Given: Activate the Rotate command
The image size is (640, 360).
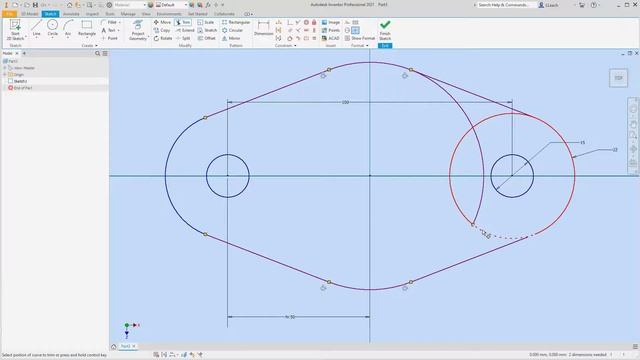Looking at the screenshot, I should point(163,38).
